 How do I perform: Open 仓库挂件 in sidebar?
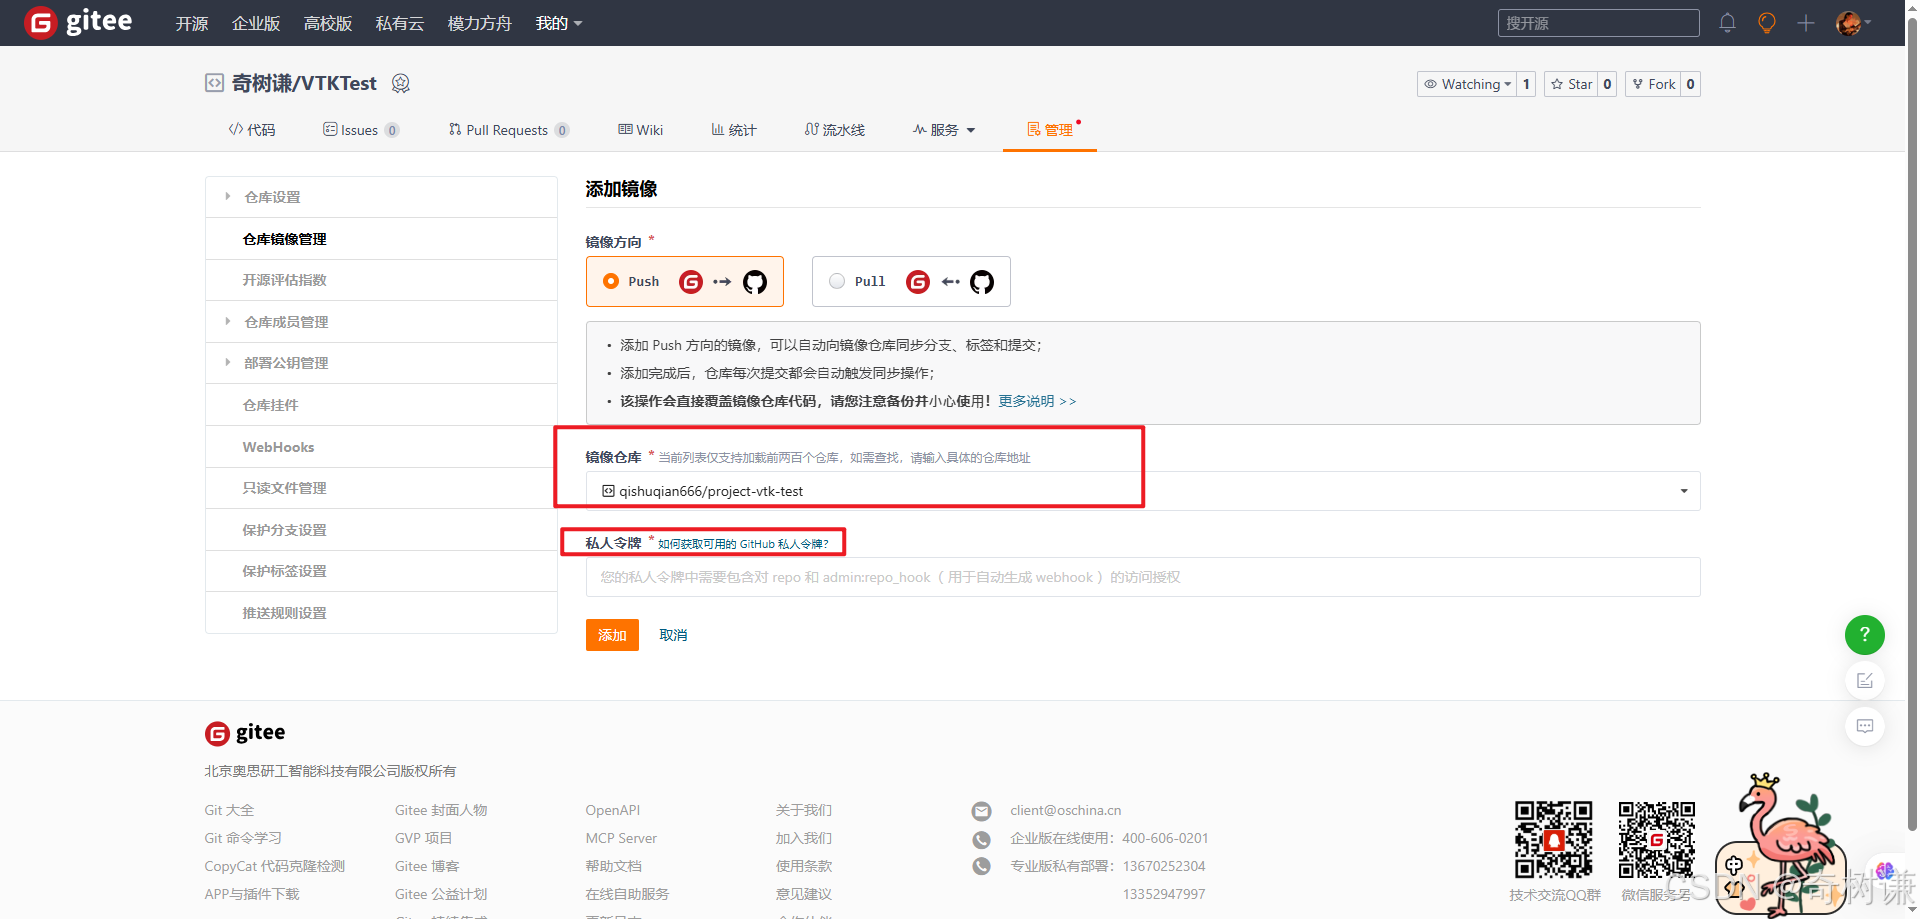(381, 405)
